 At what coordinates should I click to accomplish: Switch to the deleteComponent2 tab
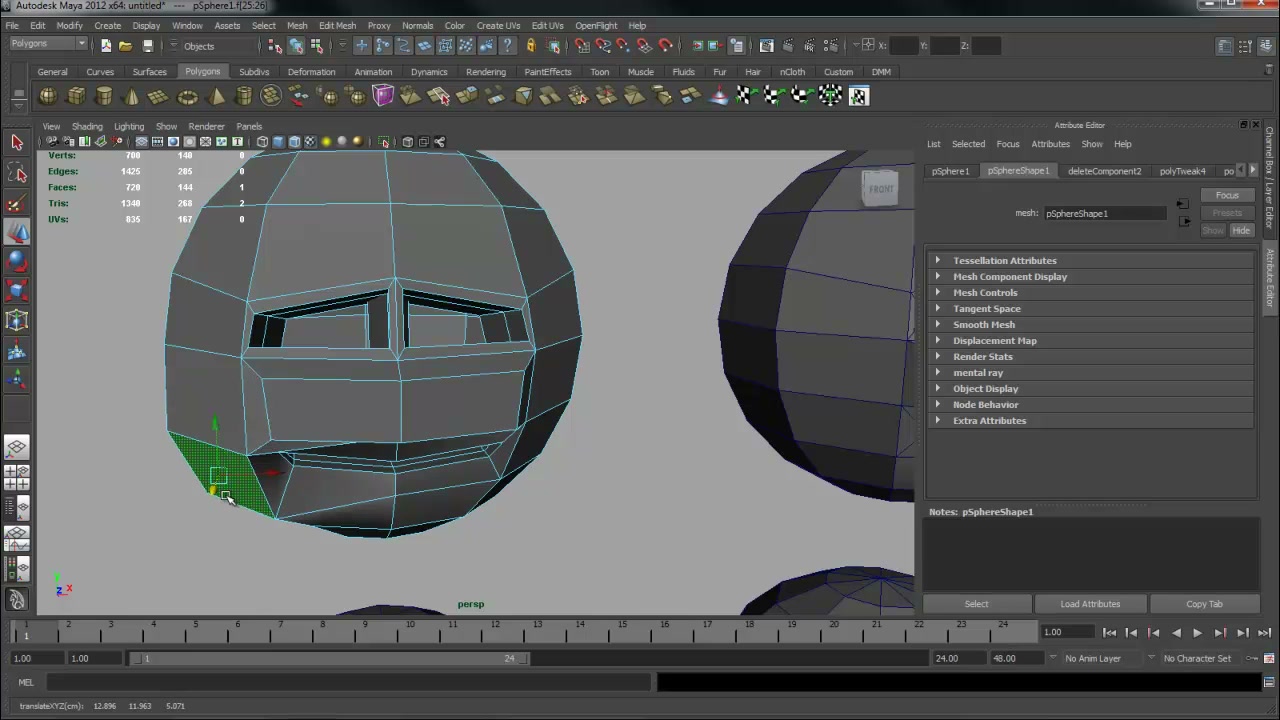click(1104, 171)
